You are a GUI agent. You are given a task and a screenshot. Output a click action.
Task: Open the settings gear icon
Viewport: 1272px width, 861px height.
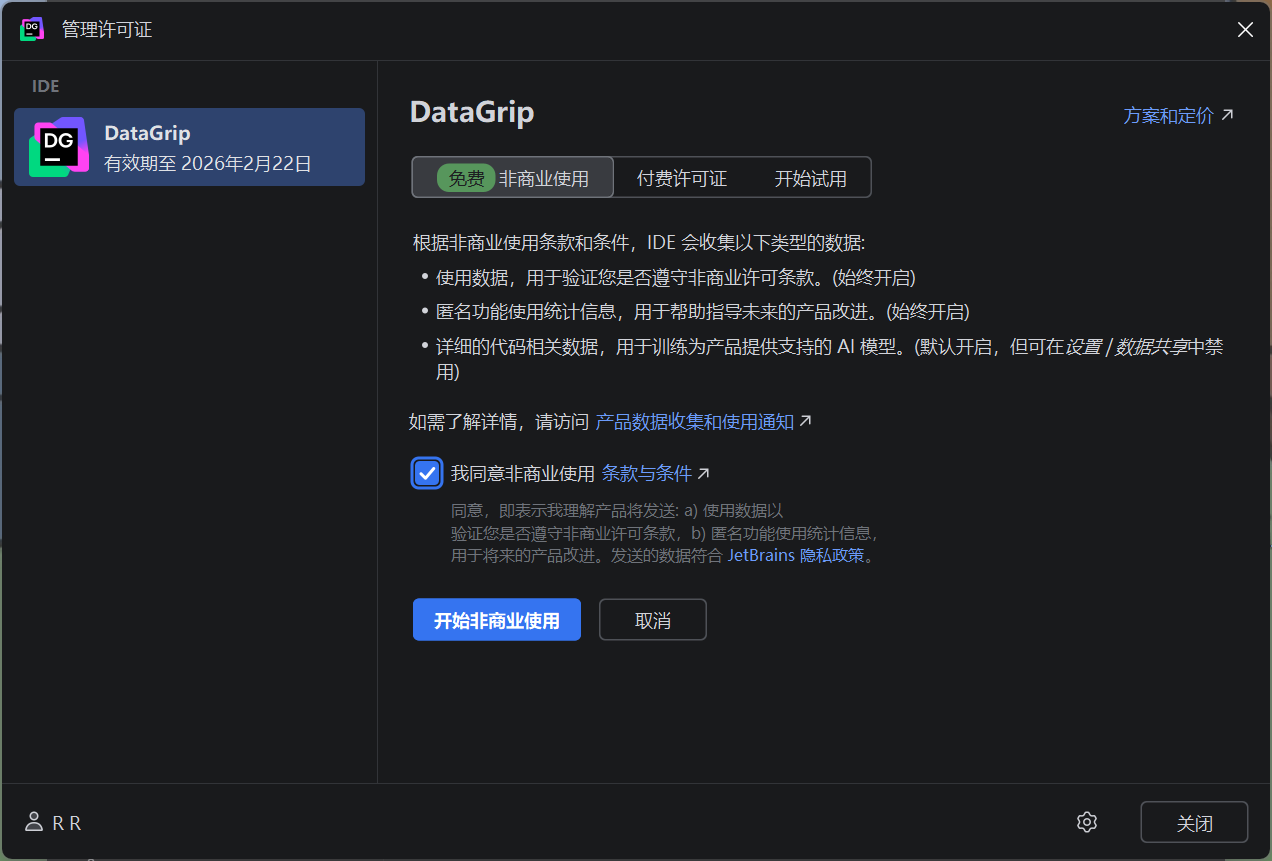[x=1087, y=822]
